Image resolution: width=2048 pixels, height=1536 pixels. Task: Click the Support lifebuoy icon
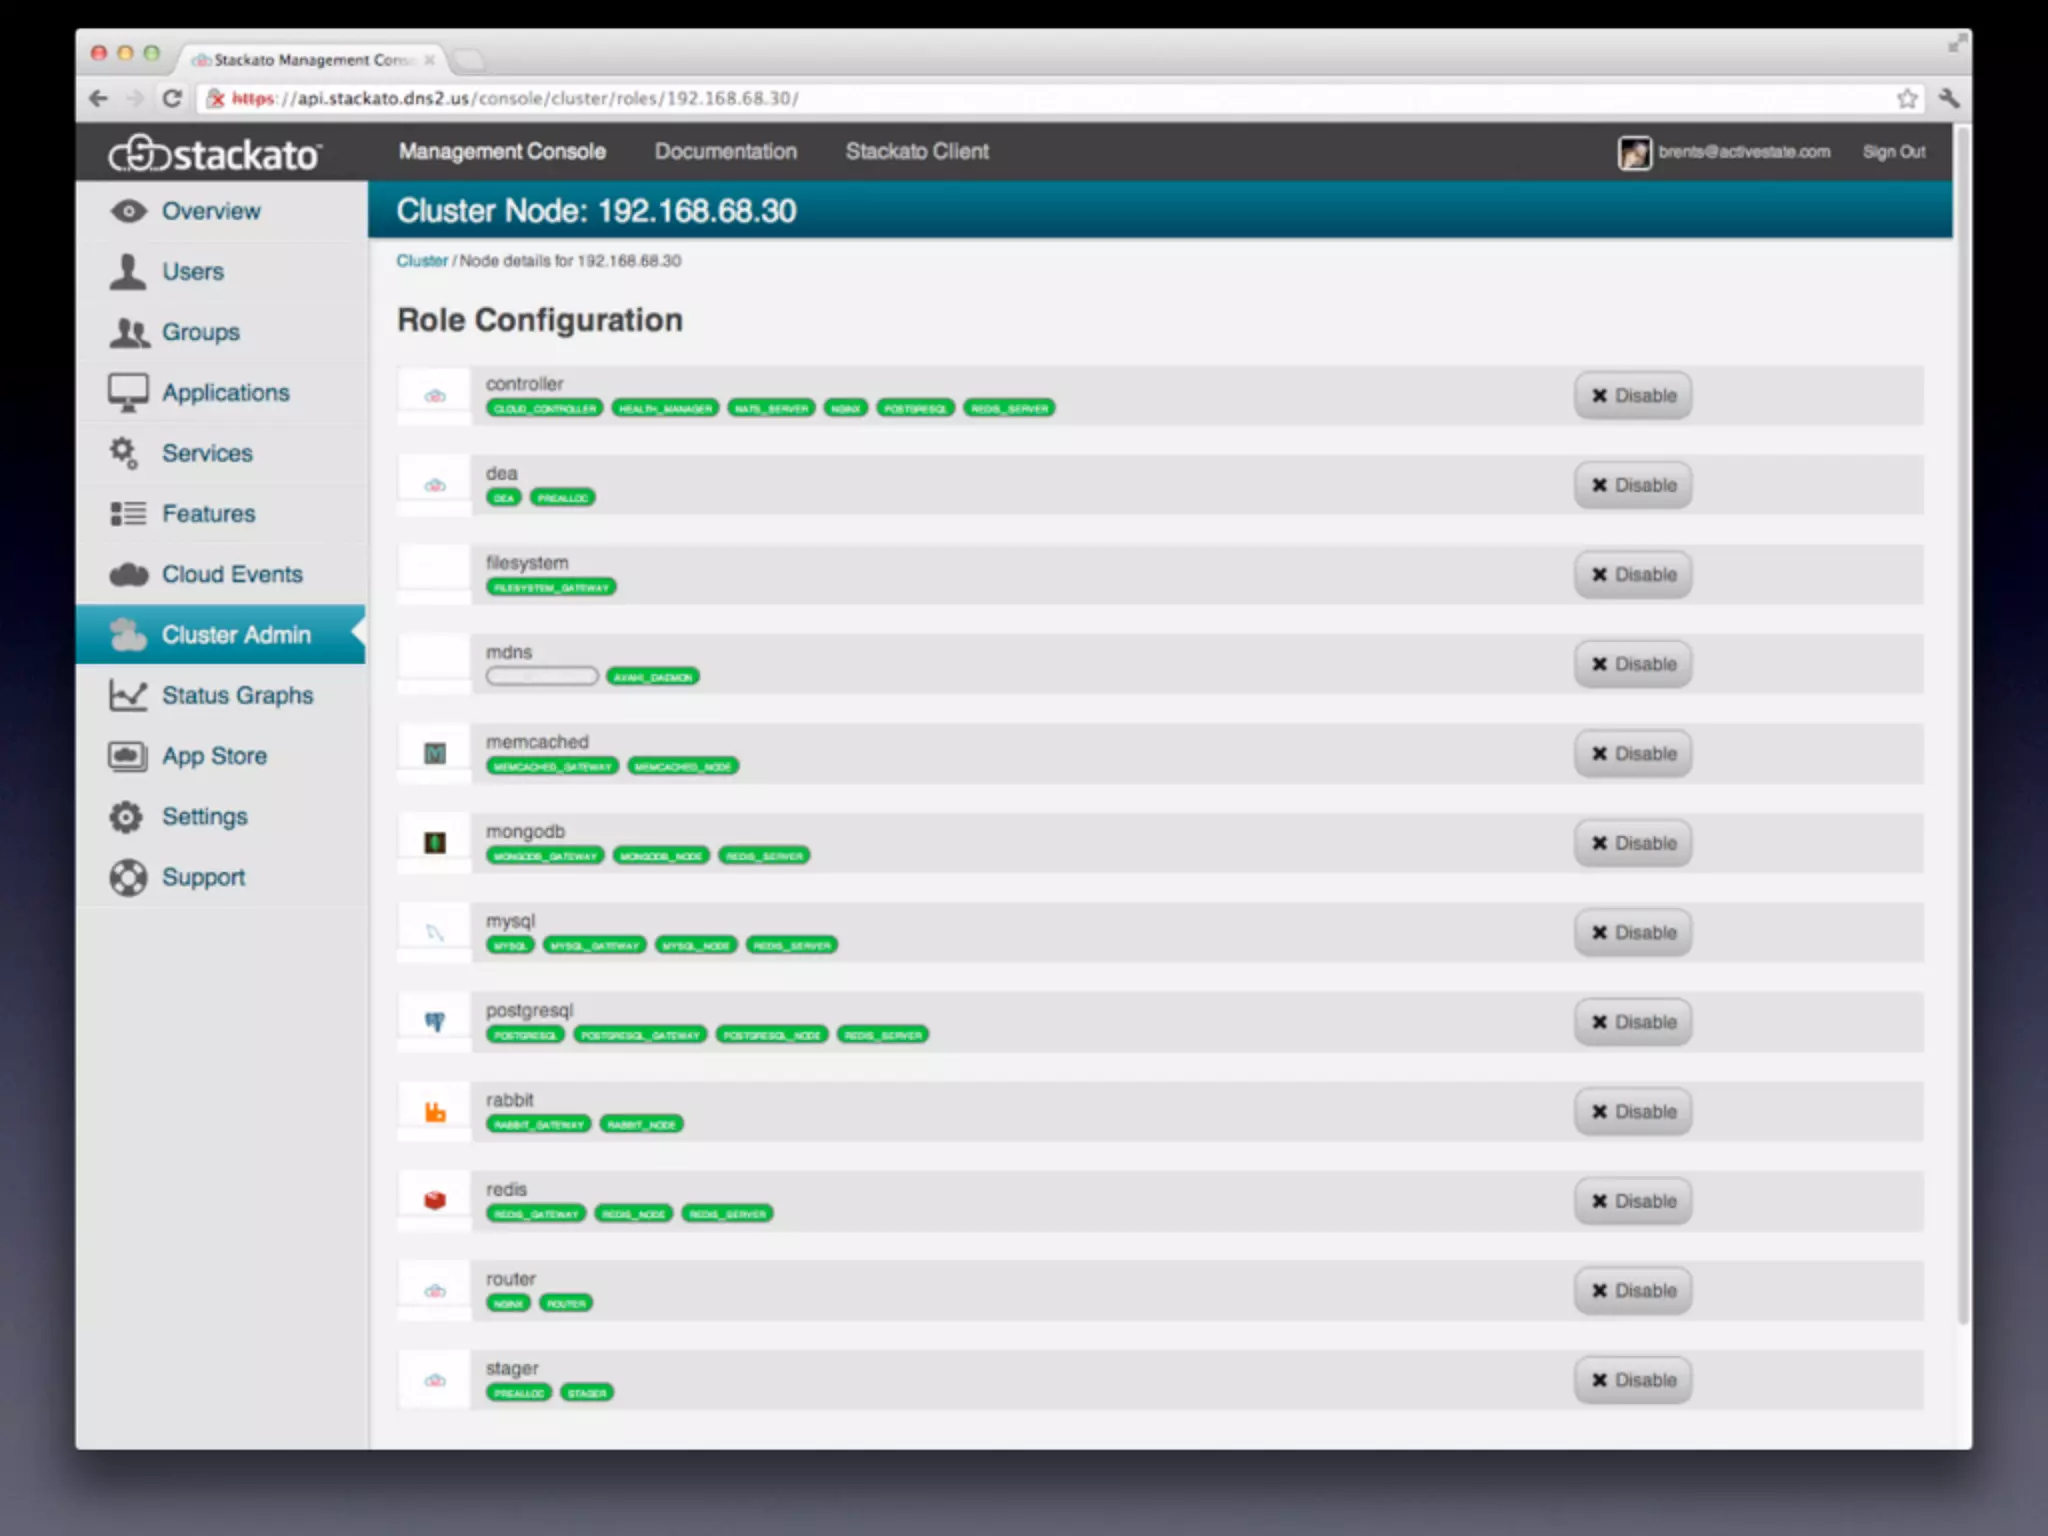pyautogui.click(x=128, y=877)
